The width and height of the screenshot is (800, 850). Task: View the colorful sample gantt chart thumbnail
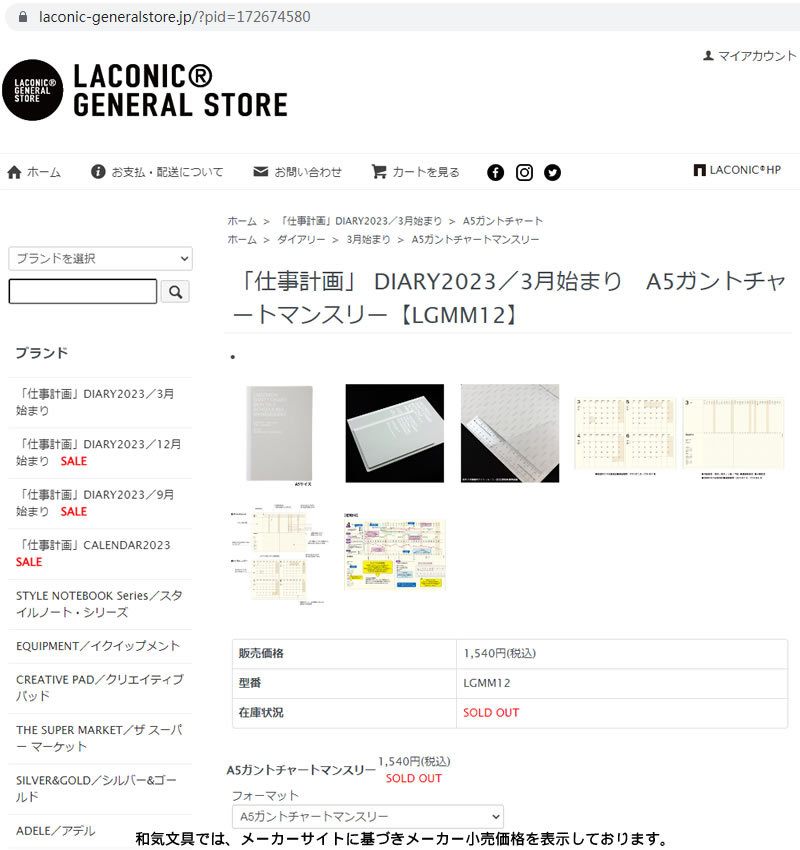395,552
